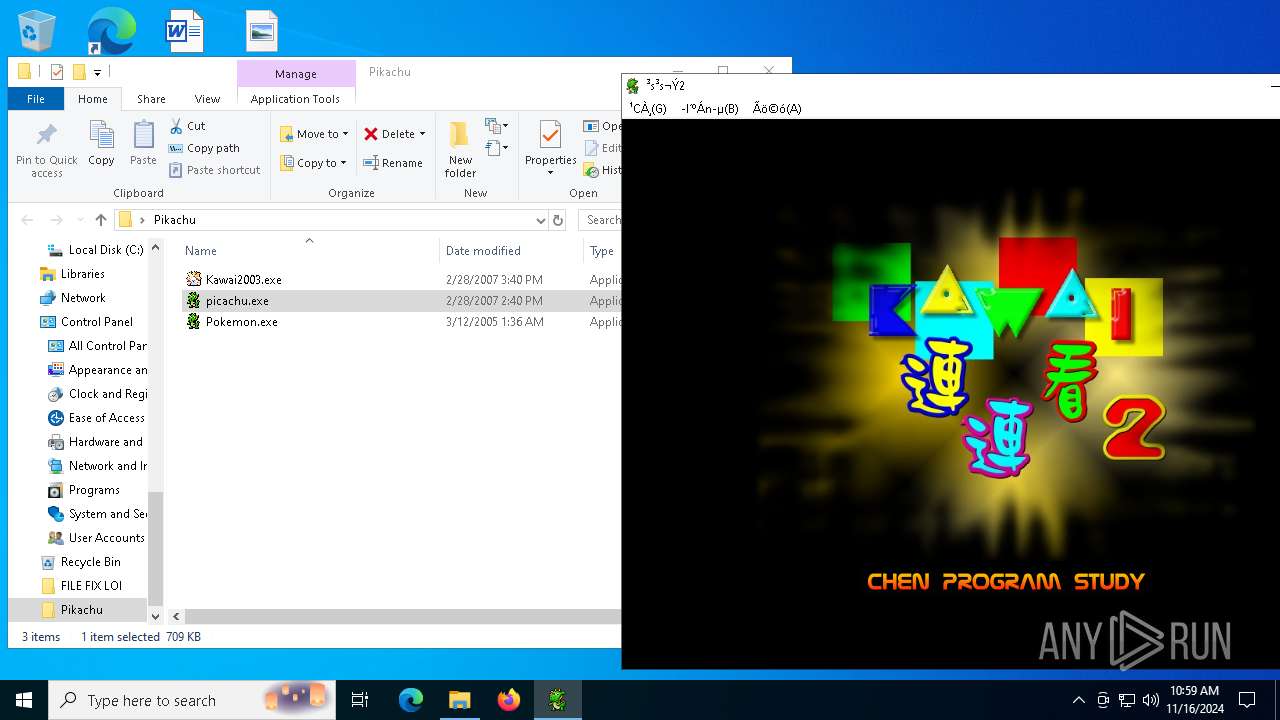Screen dimensions: 1280x720
Task: Open the (B) menu in game window
Action: (x=710, y=108)
